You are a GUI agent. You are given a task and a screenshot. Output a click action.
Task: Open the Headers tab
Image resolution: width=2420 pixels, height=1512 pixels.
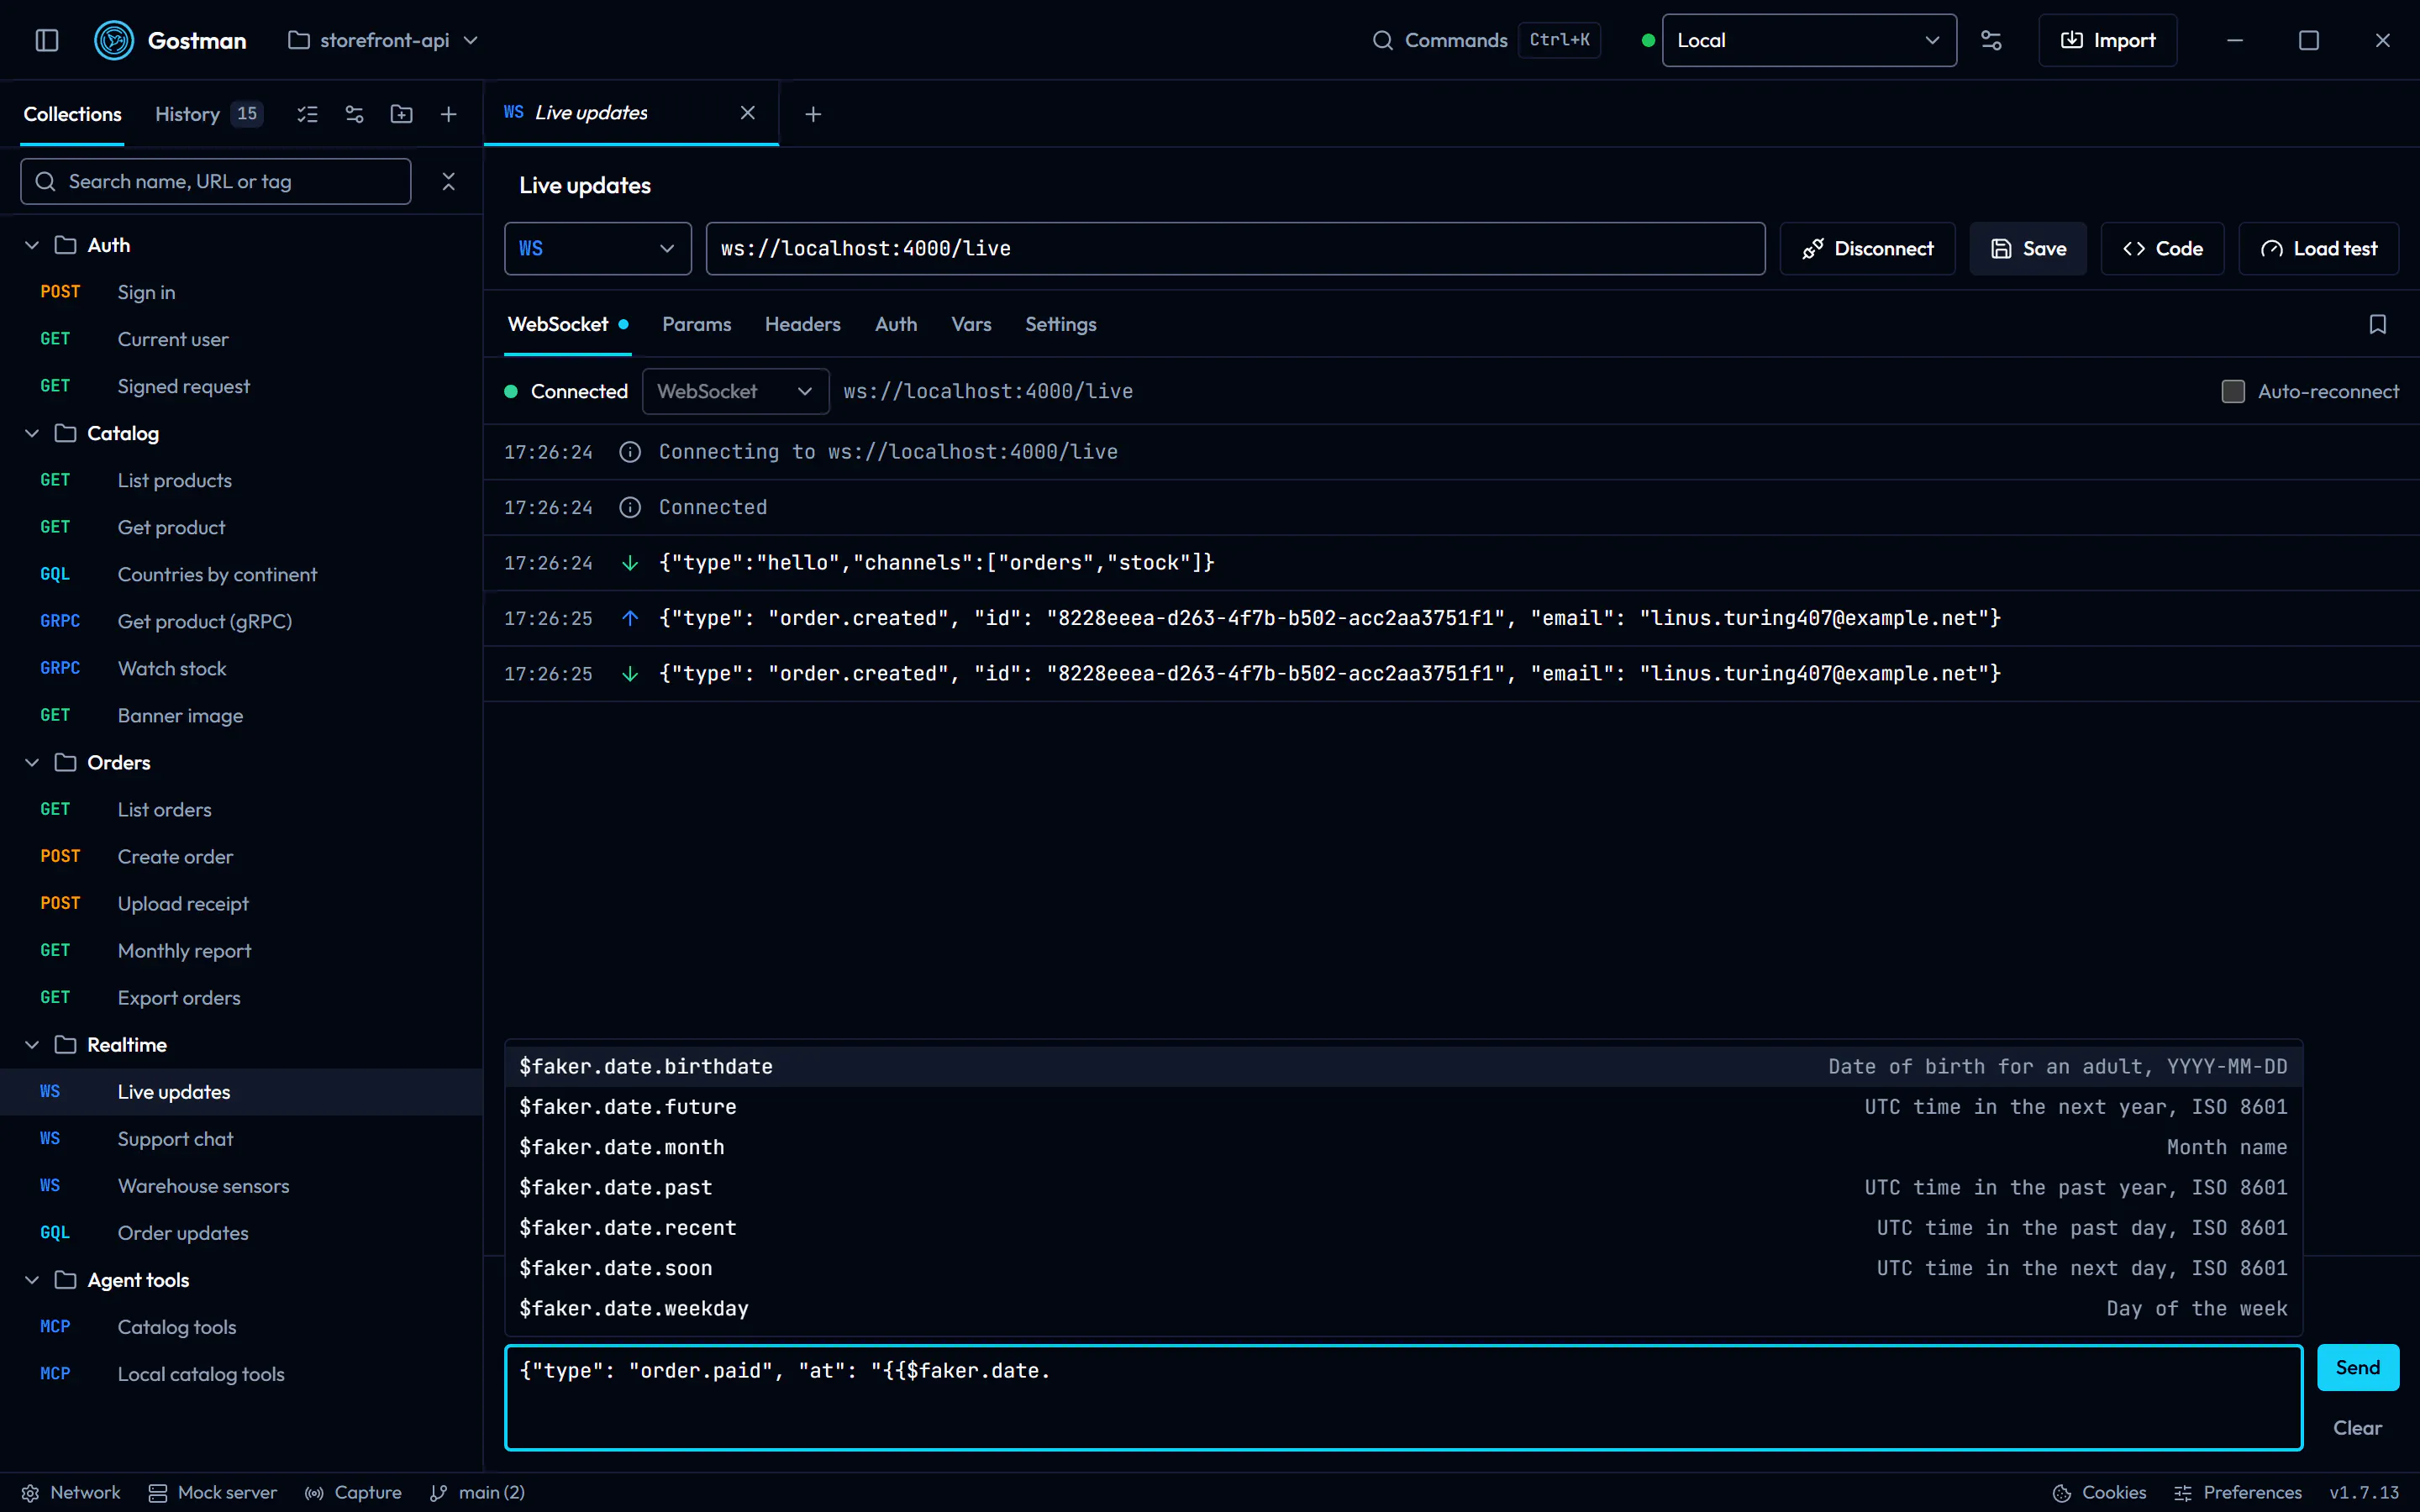pyautogui.click(x=802, y=324)
